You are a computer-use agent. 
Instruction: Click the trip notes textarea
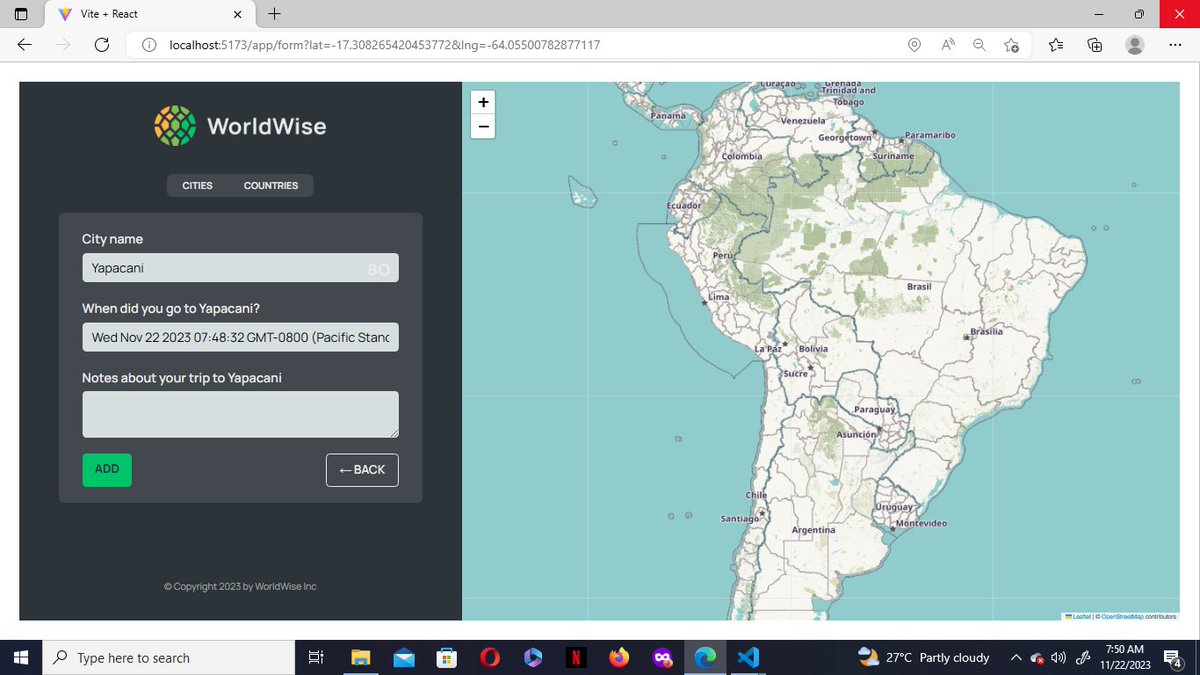[x=240, y=414]
